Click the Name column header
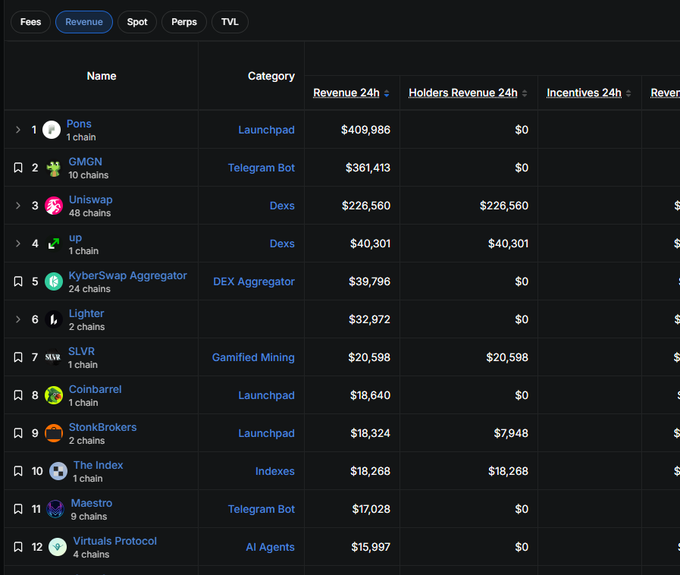Viewport: 680px width, 575px height. pyautogui.click(x=101, y=76)
